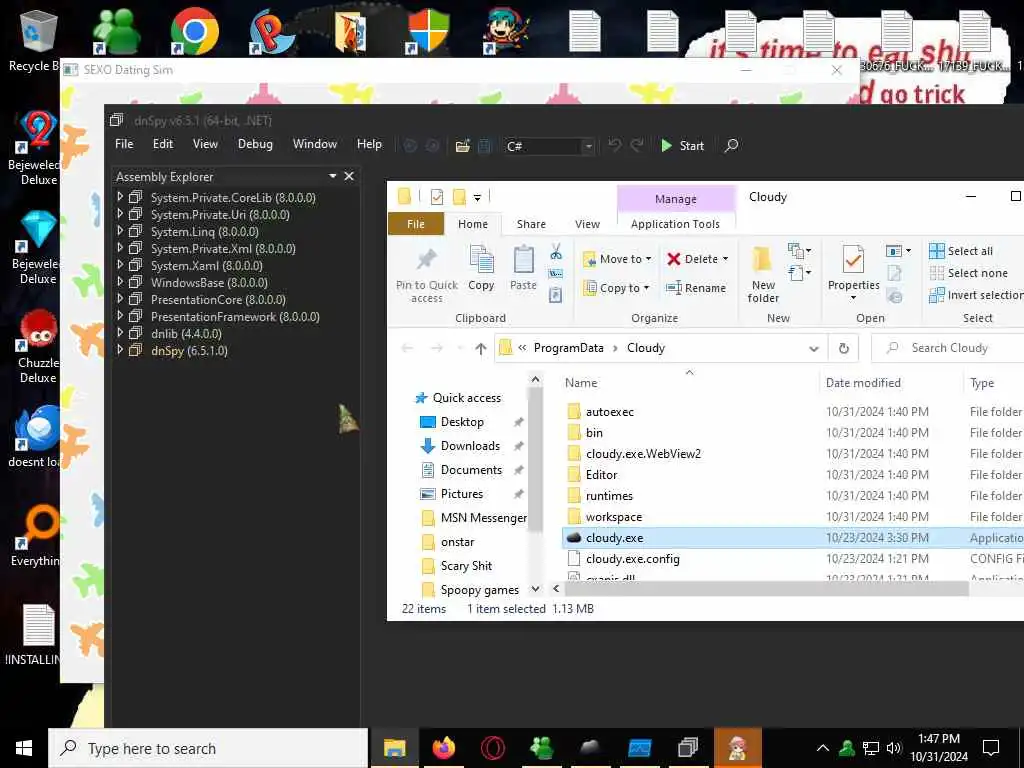The image size is (1024, 768).
Task: Expand WindowsBase assembly node
Action: click(x=120, y=281)
